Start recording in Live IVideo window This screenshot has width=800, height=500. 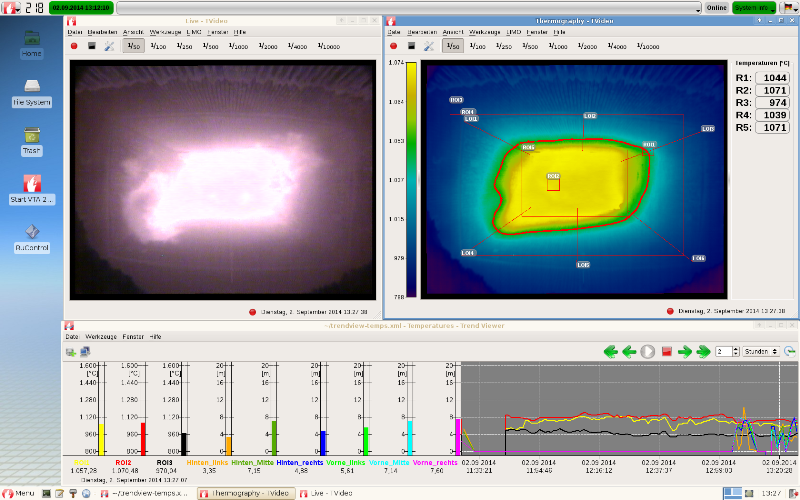(74, 46)
